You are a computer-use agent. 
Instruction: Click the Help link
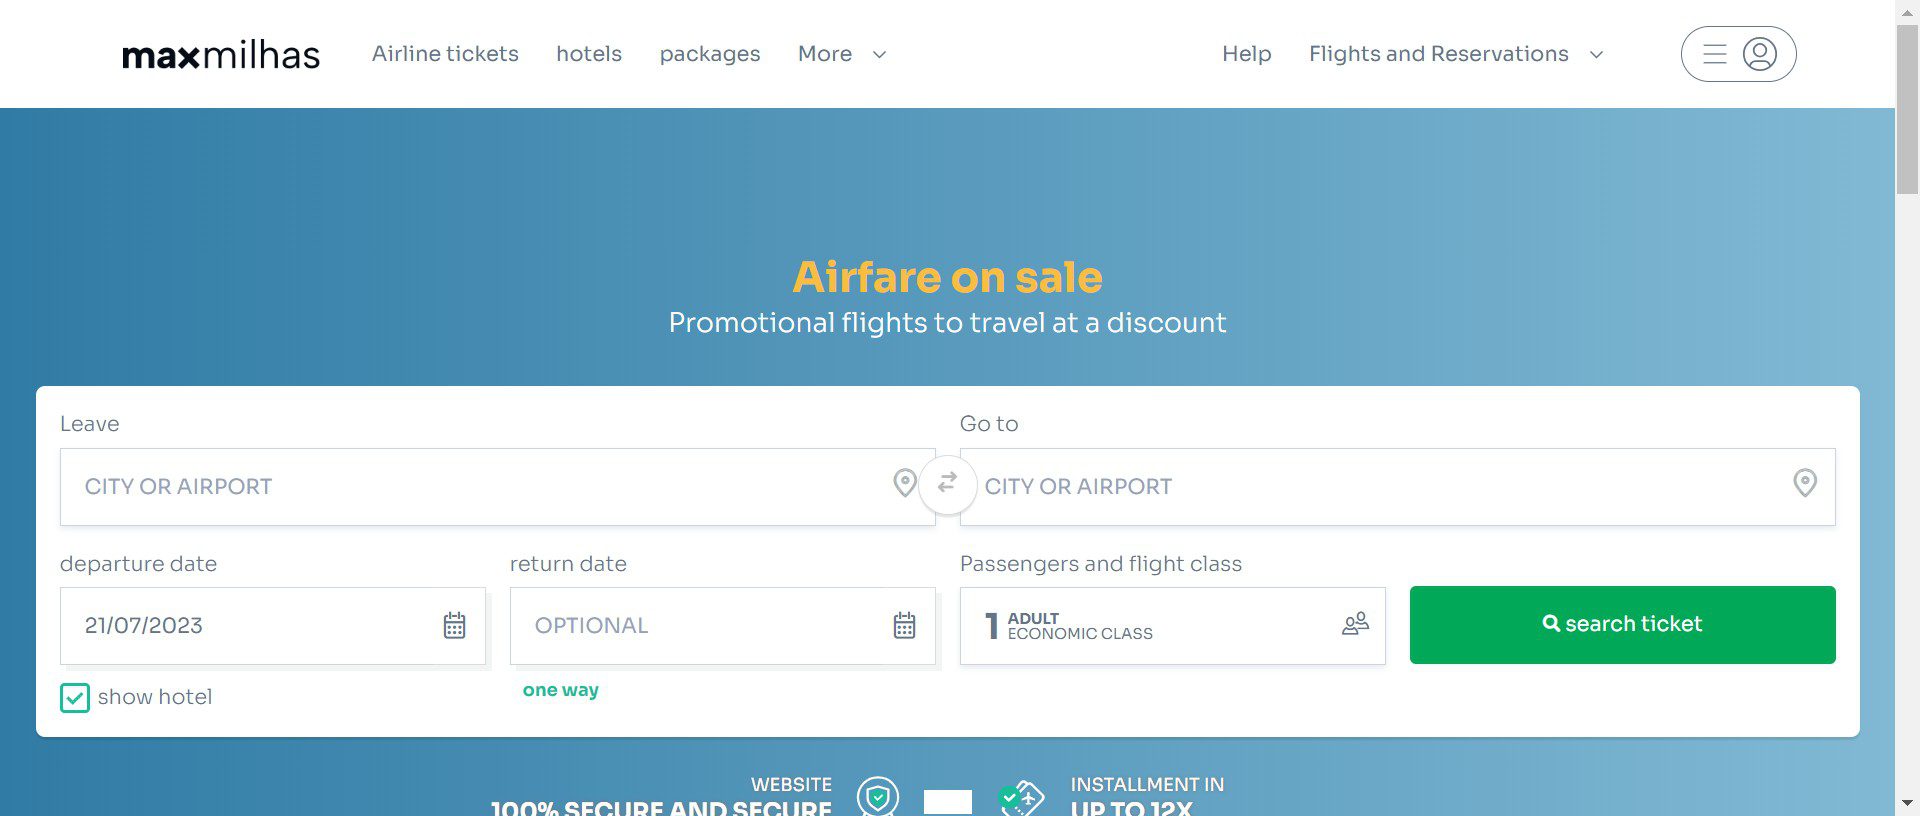pos(1246,54)
